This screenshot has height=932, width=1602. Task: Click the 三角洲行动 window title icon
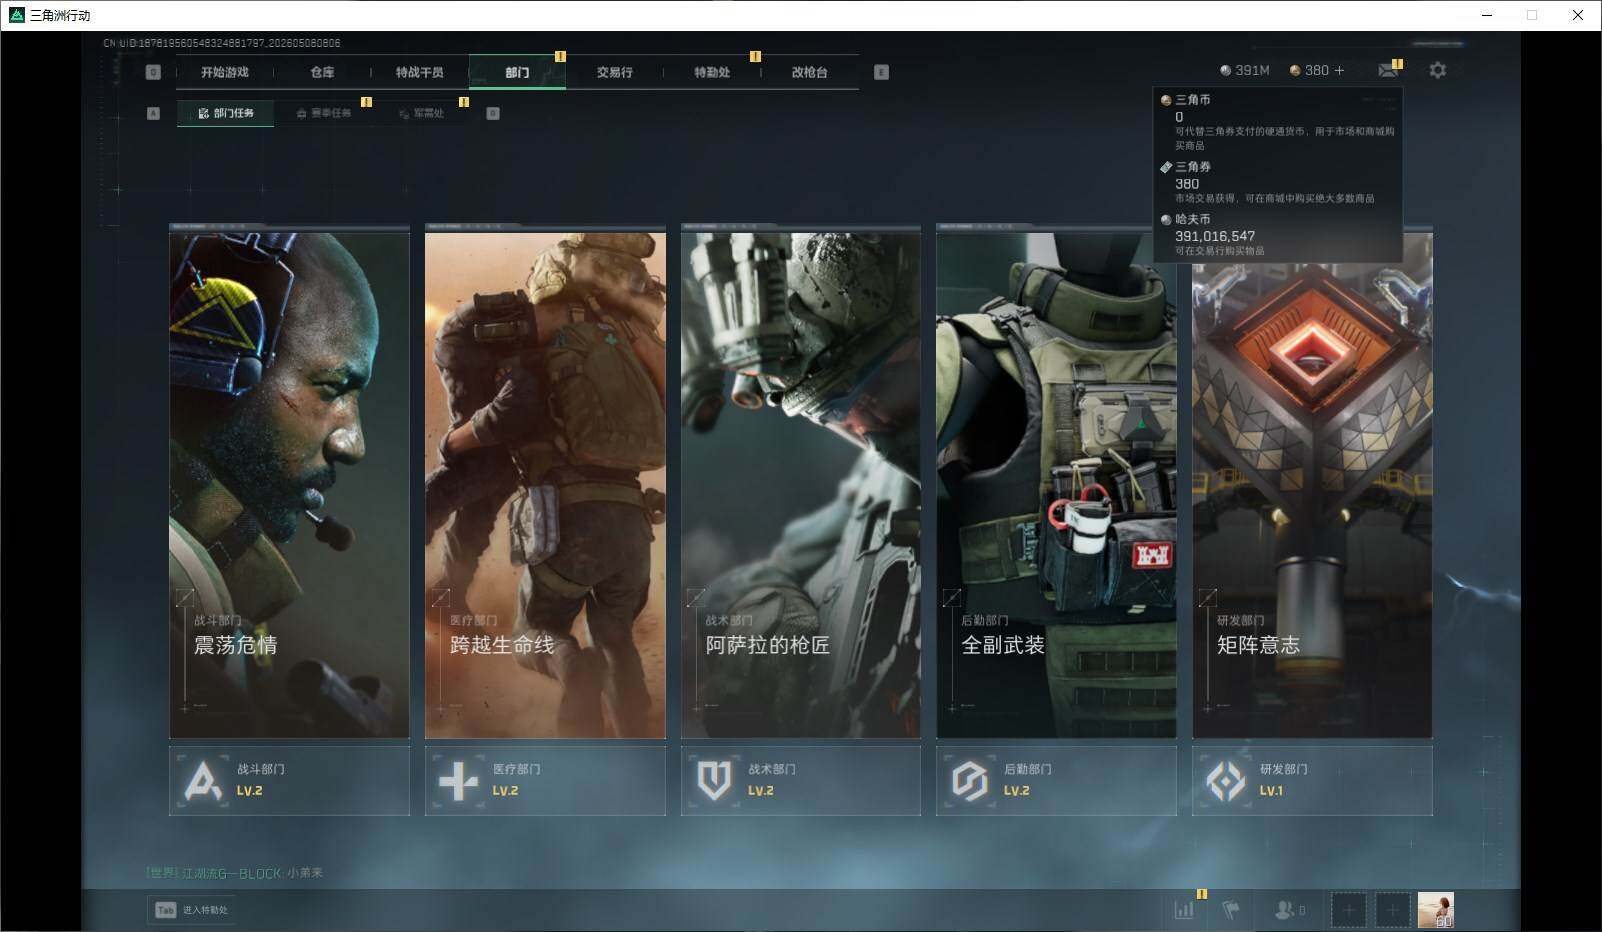[16, 15]
